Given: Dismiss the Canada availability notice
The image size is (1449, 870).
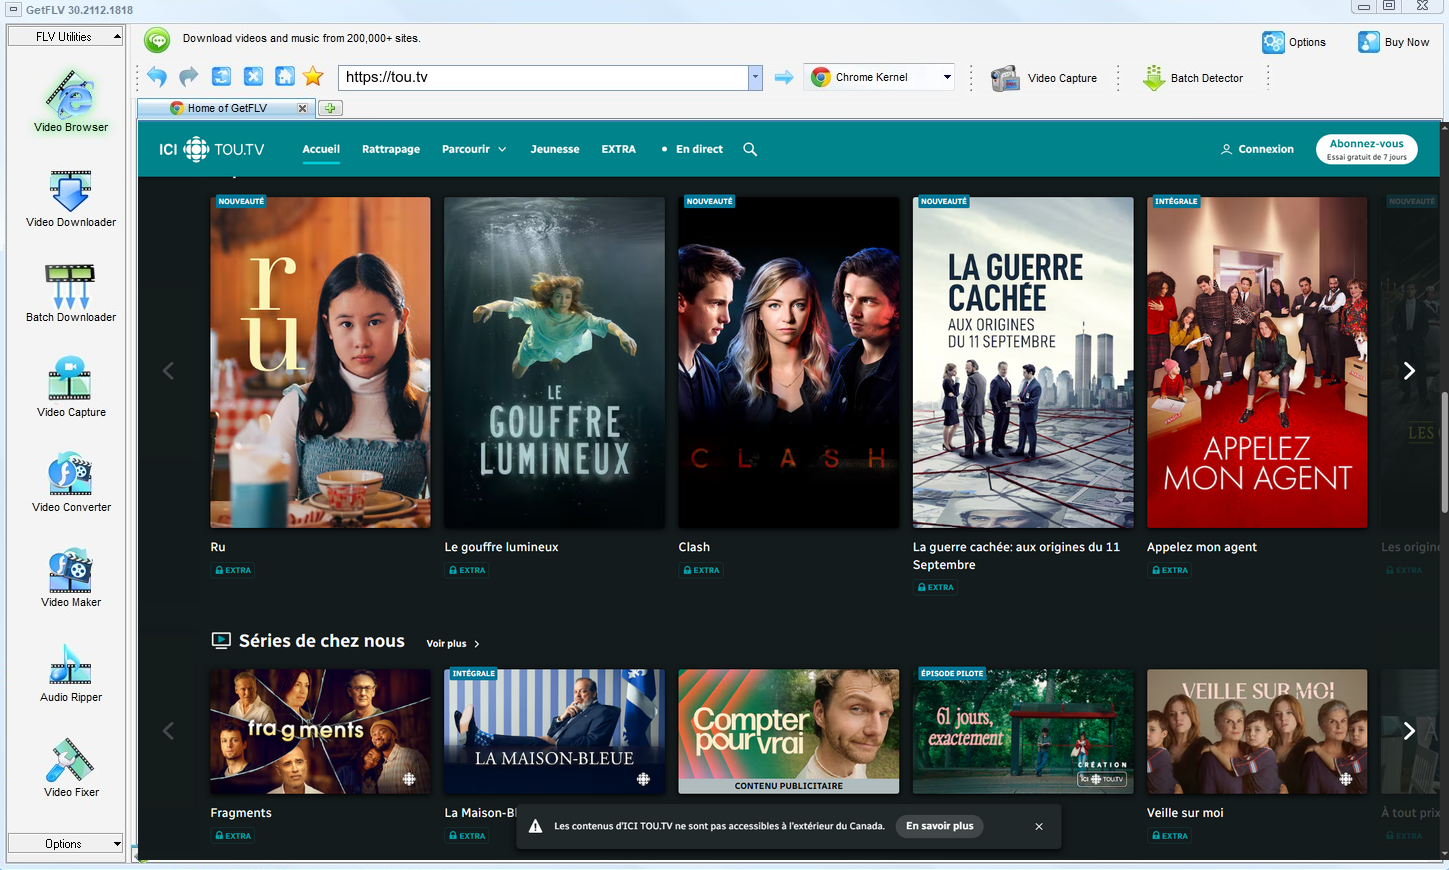Looking at the screenshot, I should [x=1039, y=826].
